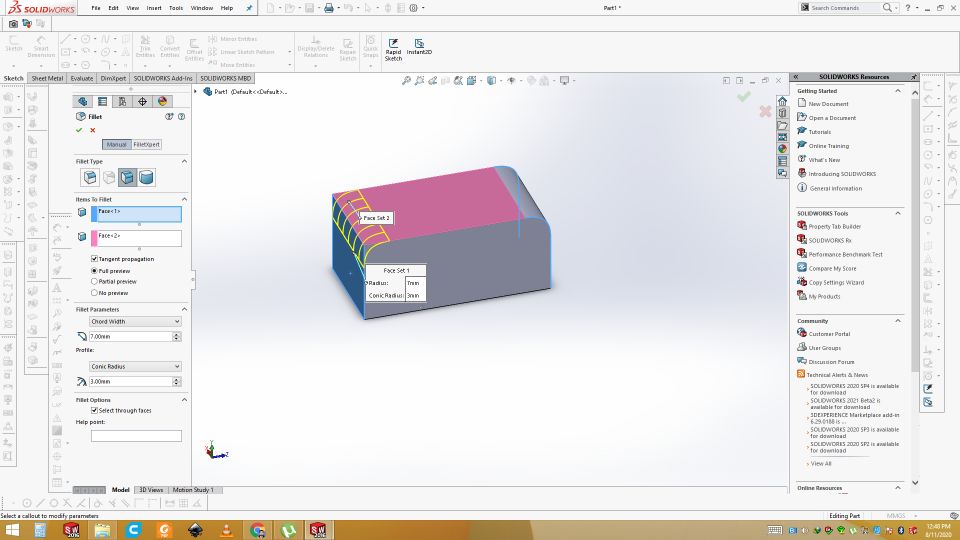960x540 pixels.
Task: Select the Partial preview radio button
Action: [x=94, y=282]
